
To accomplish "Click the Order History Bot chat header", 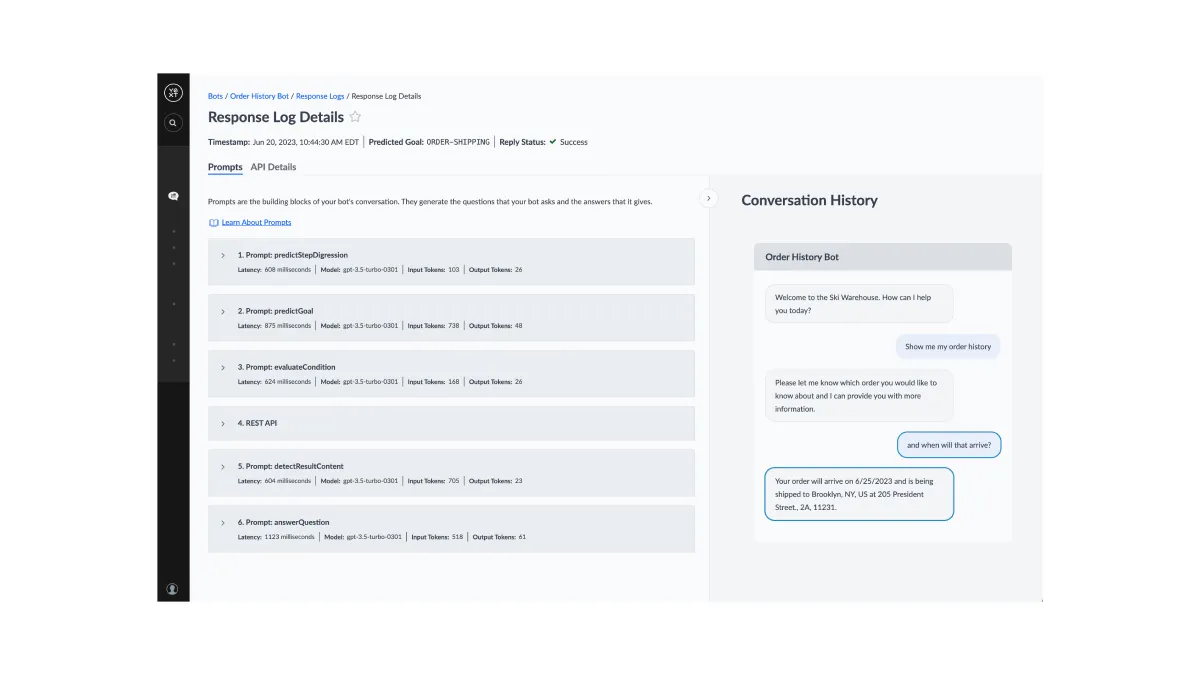I will point(883,257).
